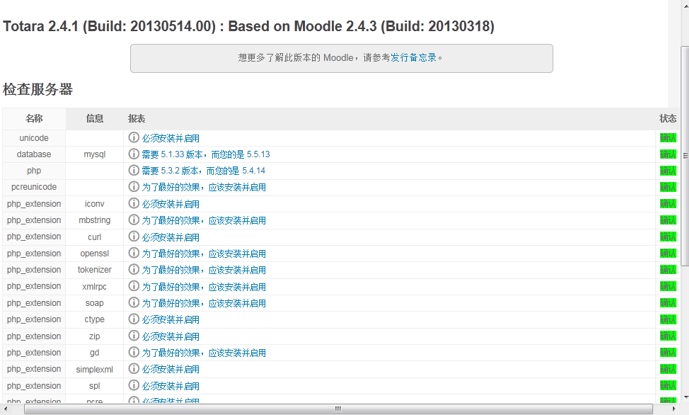This screenshot has width=689, height=415.
Task: Open the database report link mentioning 5.1.33
Action: click(x=206, y=154)
